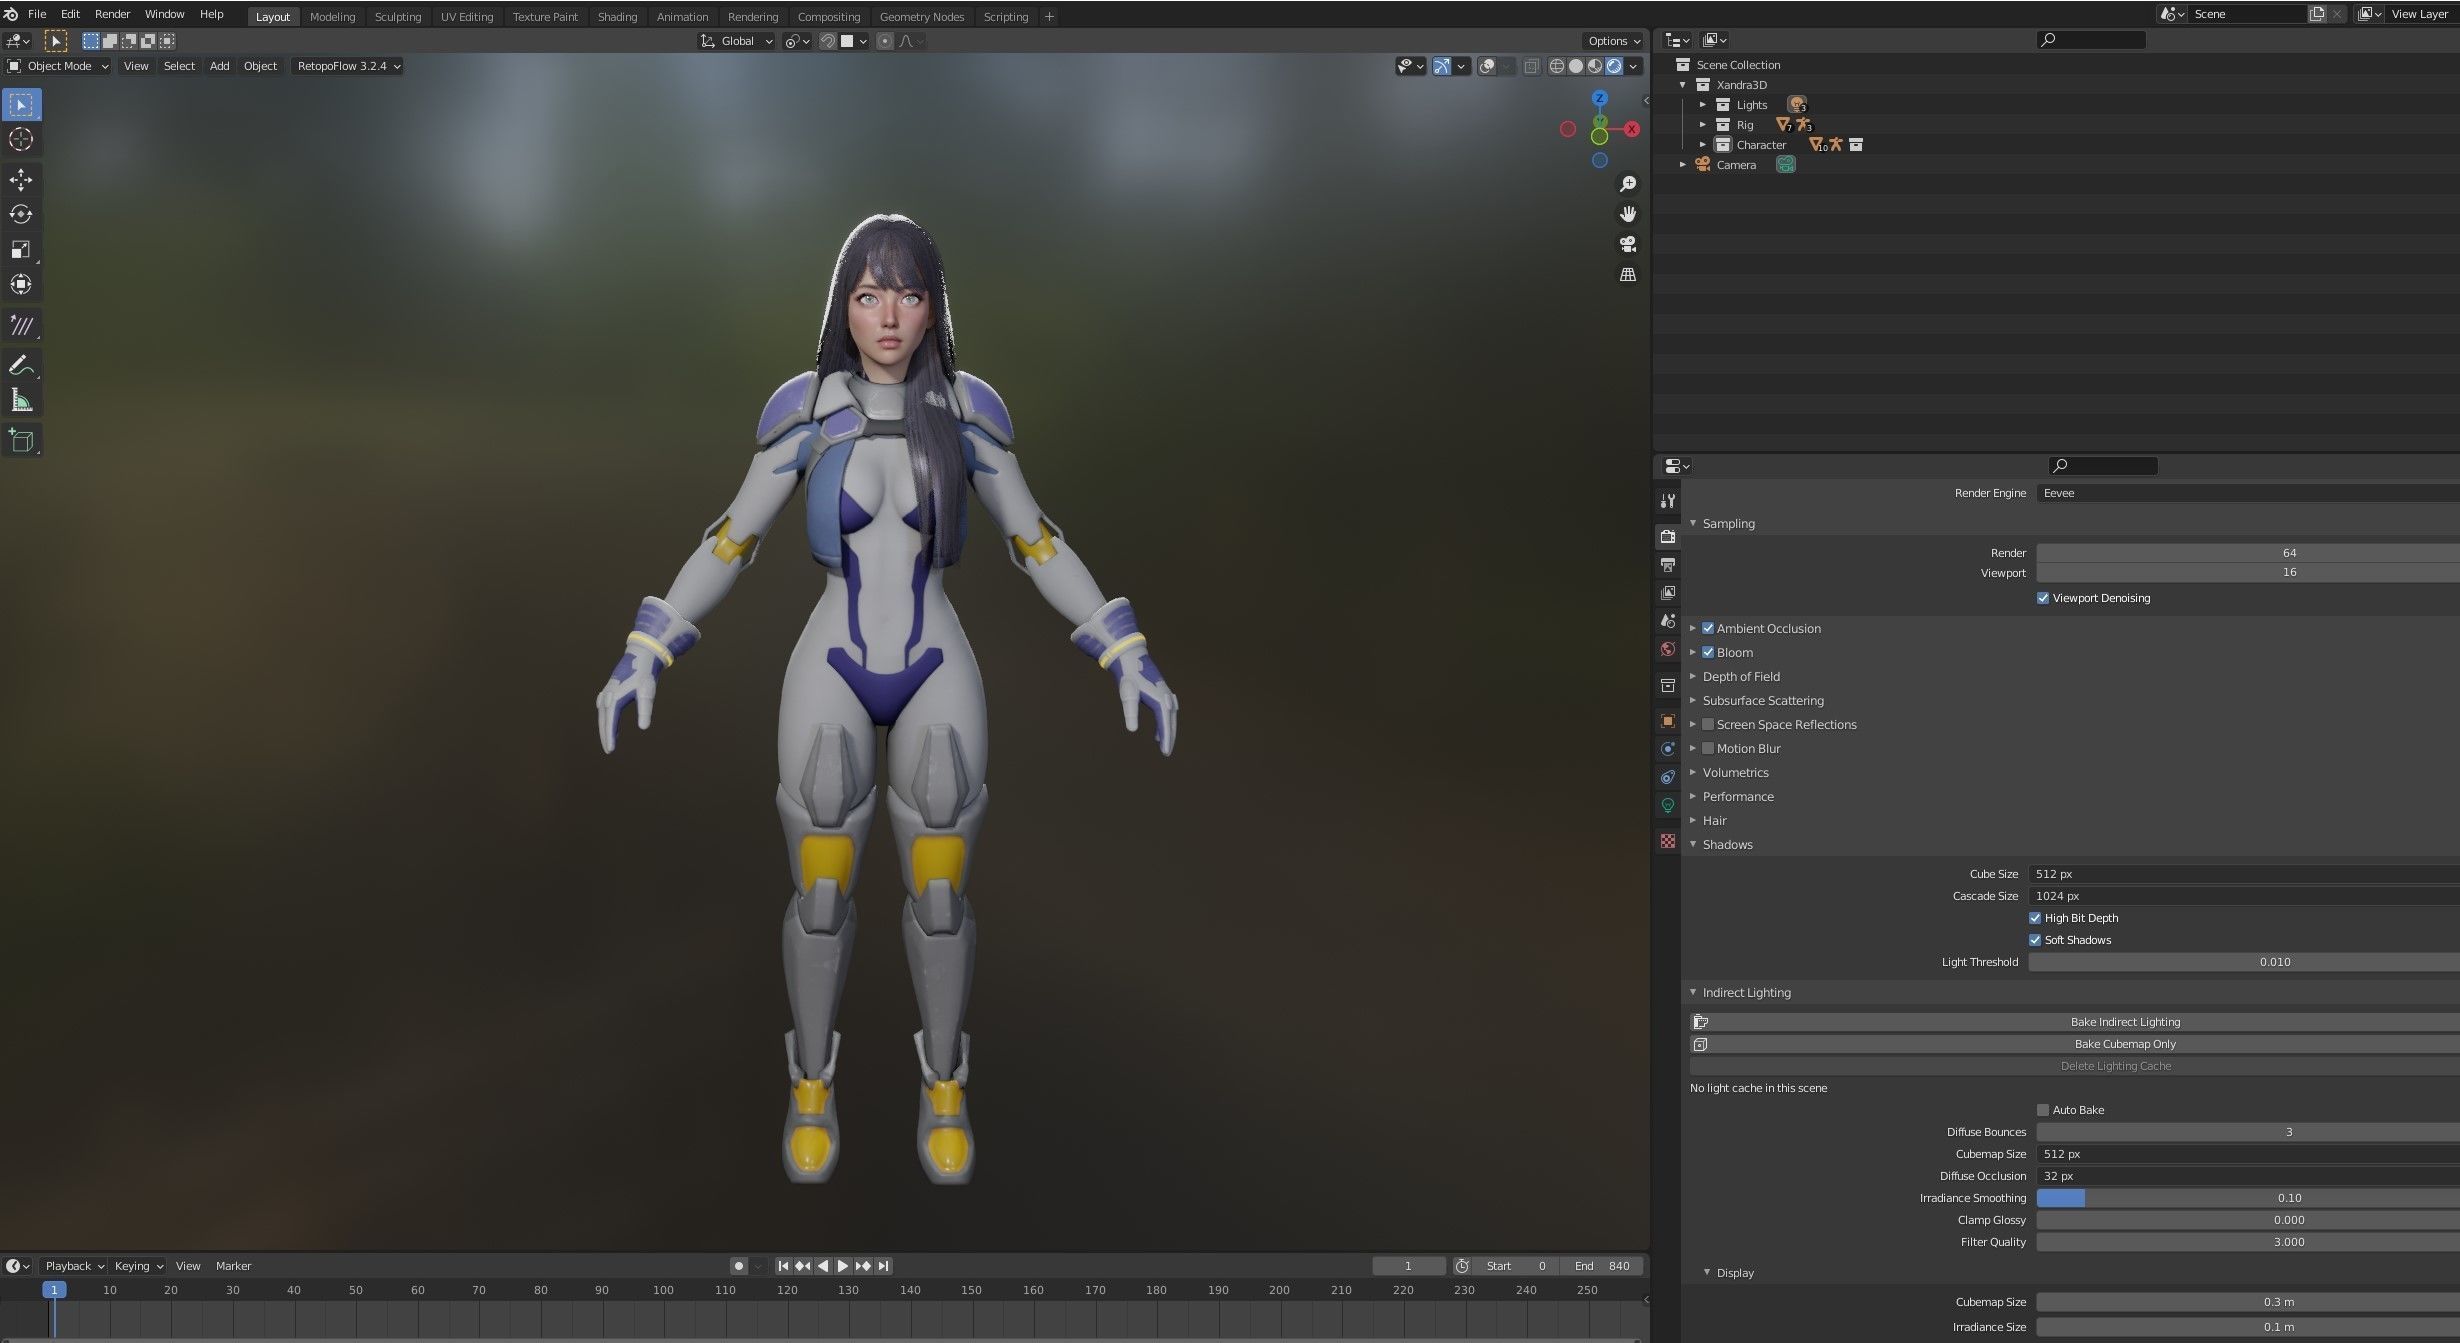Switch to material preview shading
Screen dimensions: 2460x1343
1595,66
